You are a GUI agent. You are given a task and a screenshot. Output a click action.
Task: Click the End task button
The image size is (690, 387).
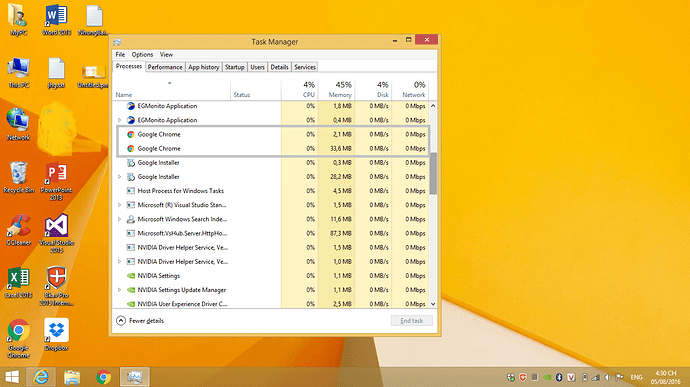(411, 321)
